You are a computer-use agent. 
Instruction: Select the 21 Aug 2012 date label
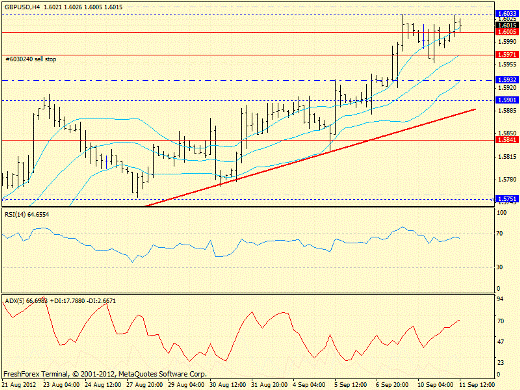18,385
